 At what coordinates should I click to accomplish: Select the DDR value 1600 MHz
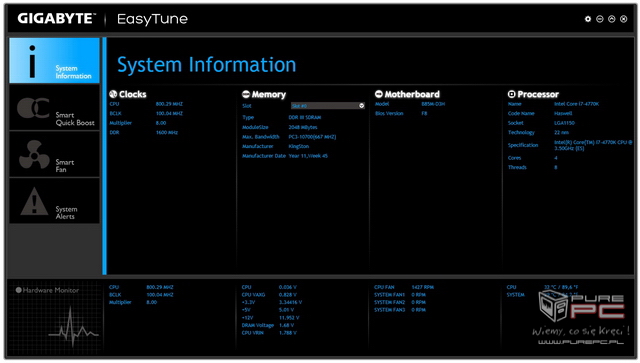[x=167, y=132]
